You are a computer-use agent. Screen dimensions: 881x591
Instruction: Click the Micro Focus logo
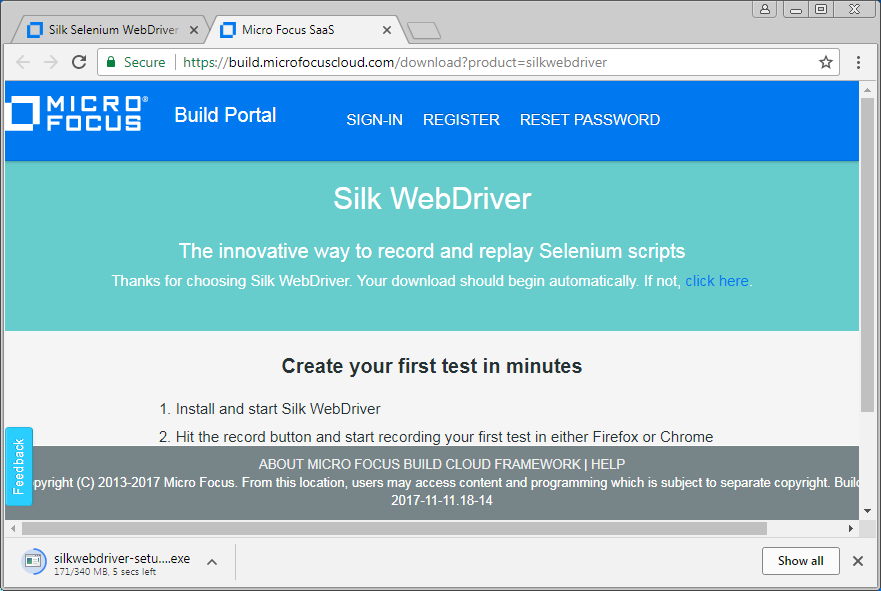(x=77, y=113)
